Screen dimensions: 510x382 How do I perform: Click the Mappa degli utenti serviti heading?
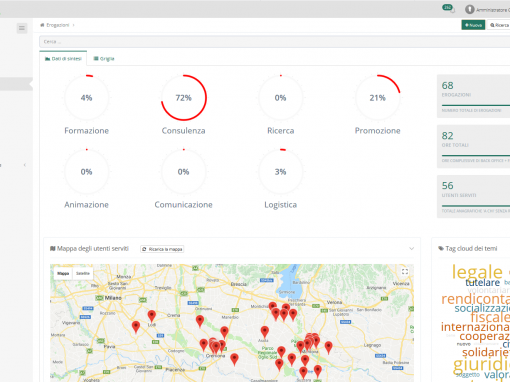tap(93, 248)
